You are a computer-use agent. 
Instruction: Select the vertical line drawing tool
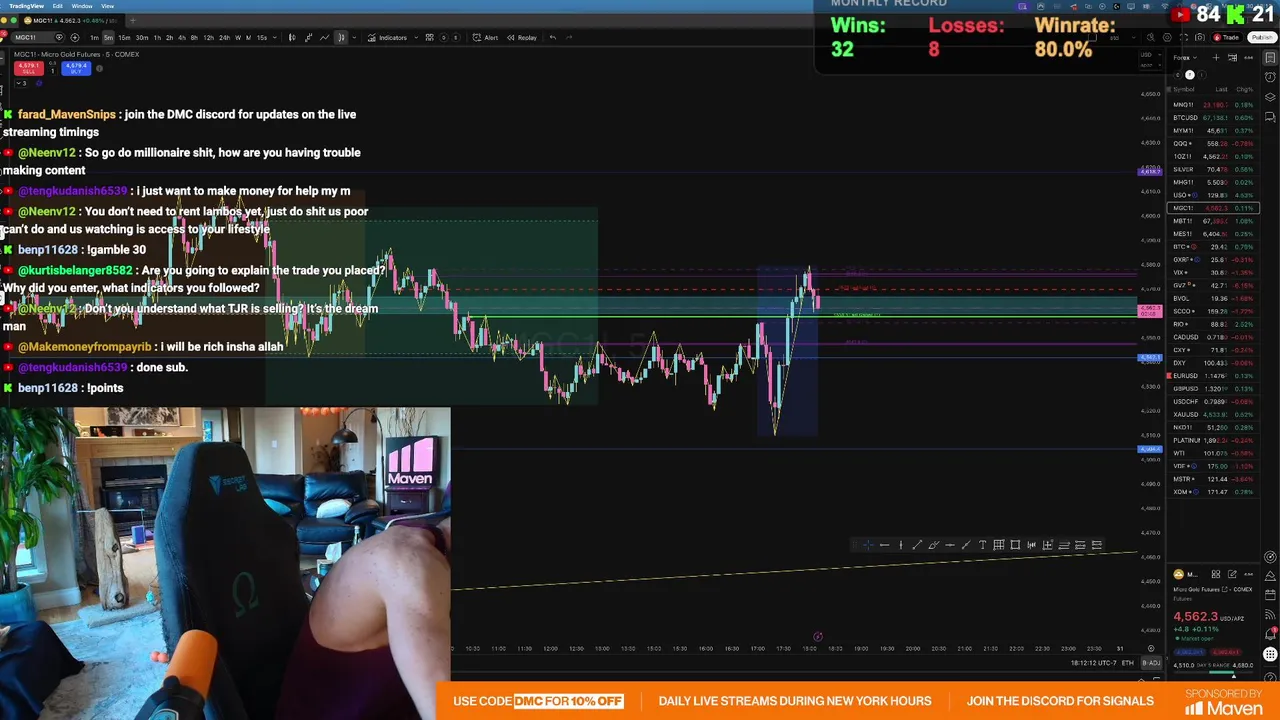click(x=901, y=545)
